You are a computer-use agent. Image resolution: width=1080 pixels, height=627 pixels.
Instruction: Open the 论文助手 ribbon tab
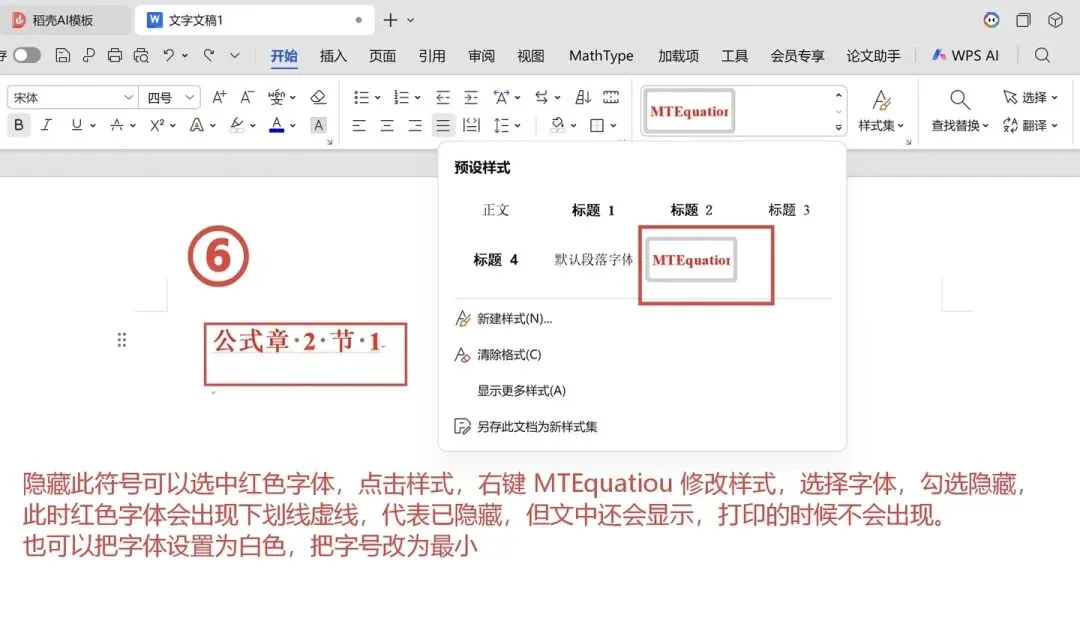pyautogui.click(x=873, y=56)
